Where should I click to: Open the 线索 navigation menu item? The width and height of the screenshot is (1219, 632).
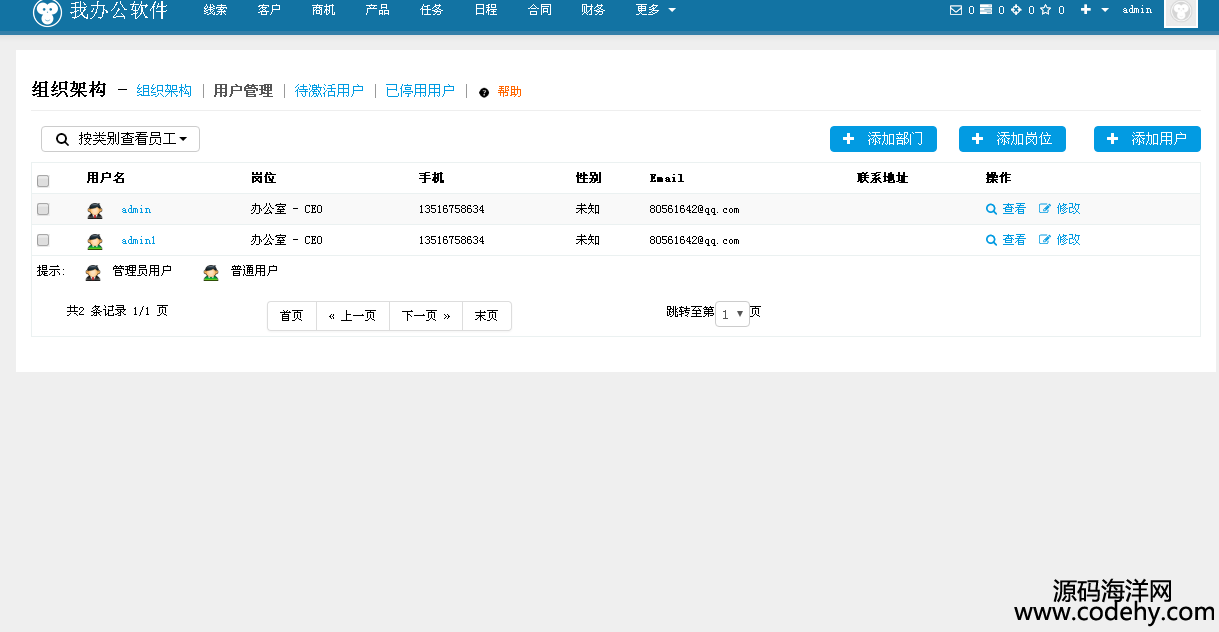(x=215, y=10)
